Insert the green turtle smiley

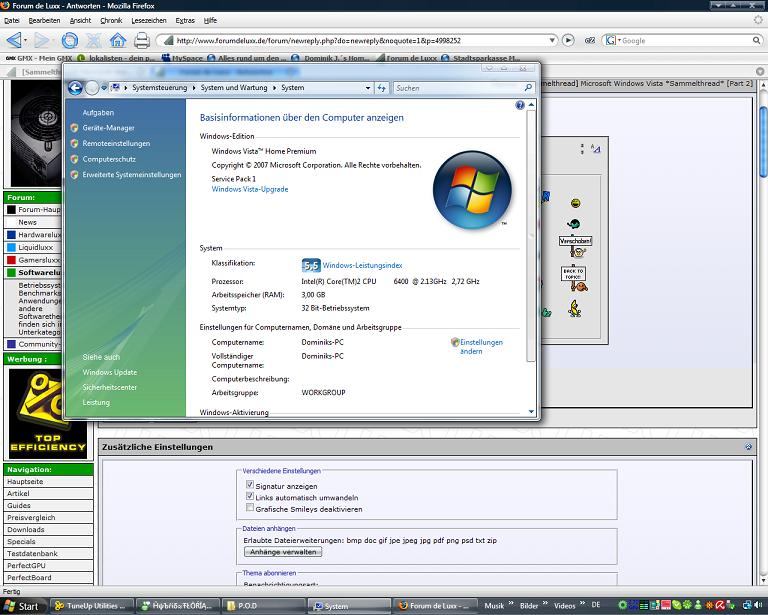pos(574,224)
